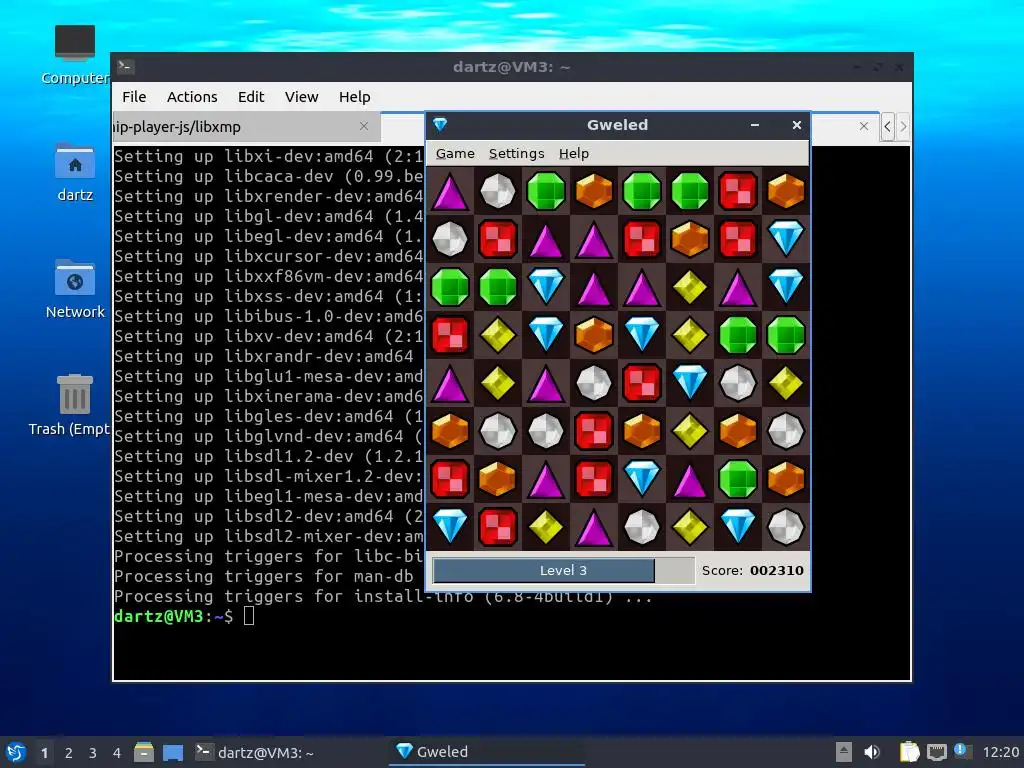
Task: Switch to workspace 1
Action: [44, 753]
